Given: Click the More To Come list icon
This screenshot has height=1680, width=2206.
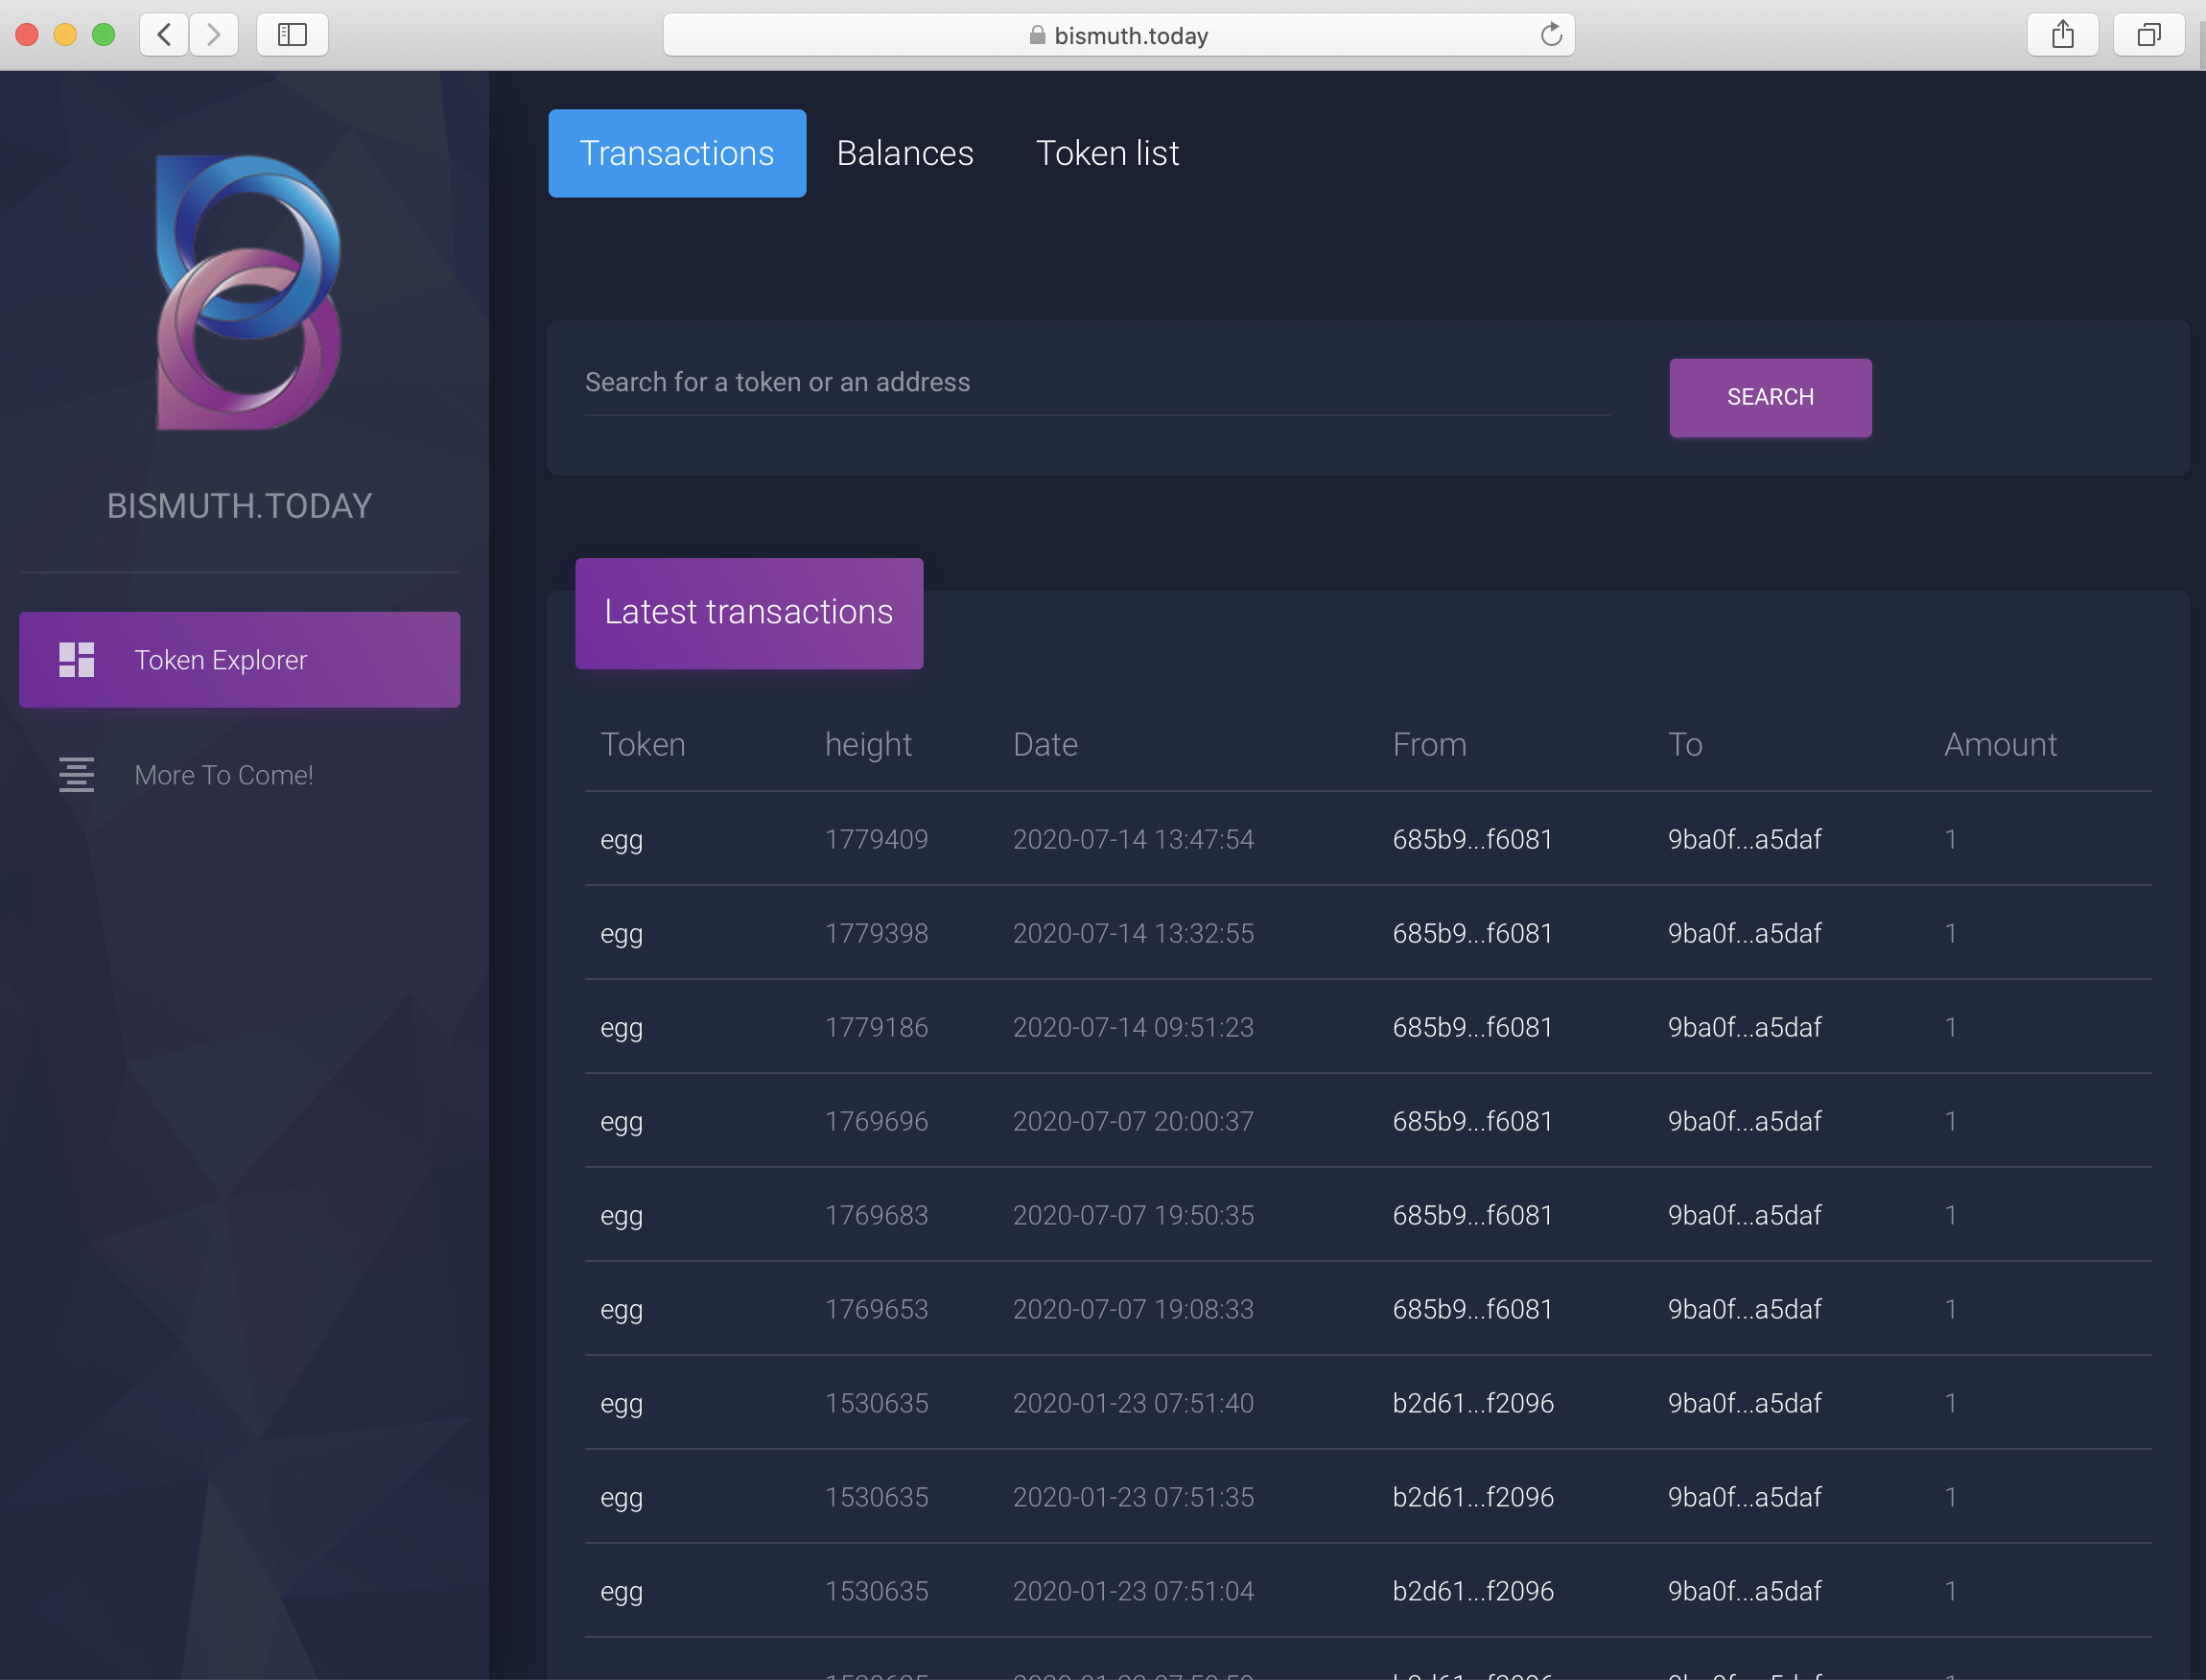Looking at the screenshot, I should pyautogui.click(x=76, y=775).
